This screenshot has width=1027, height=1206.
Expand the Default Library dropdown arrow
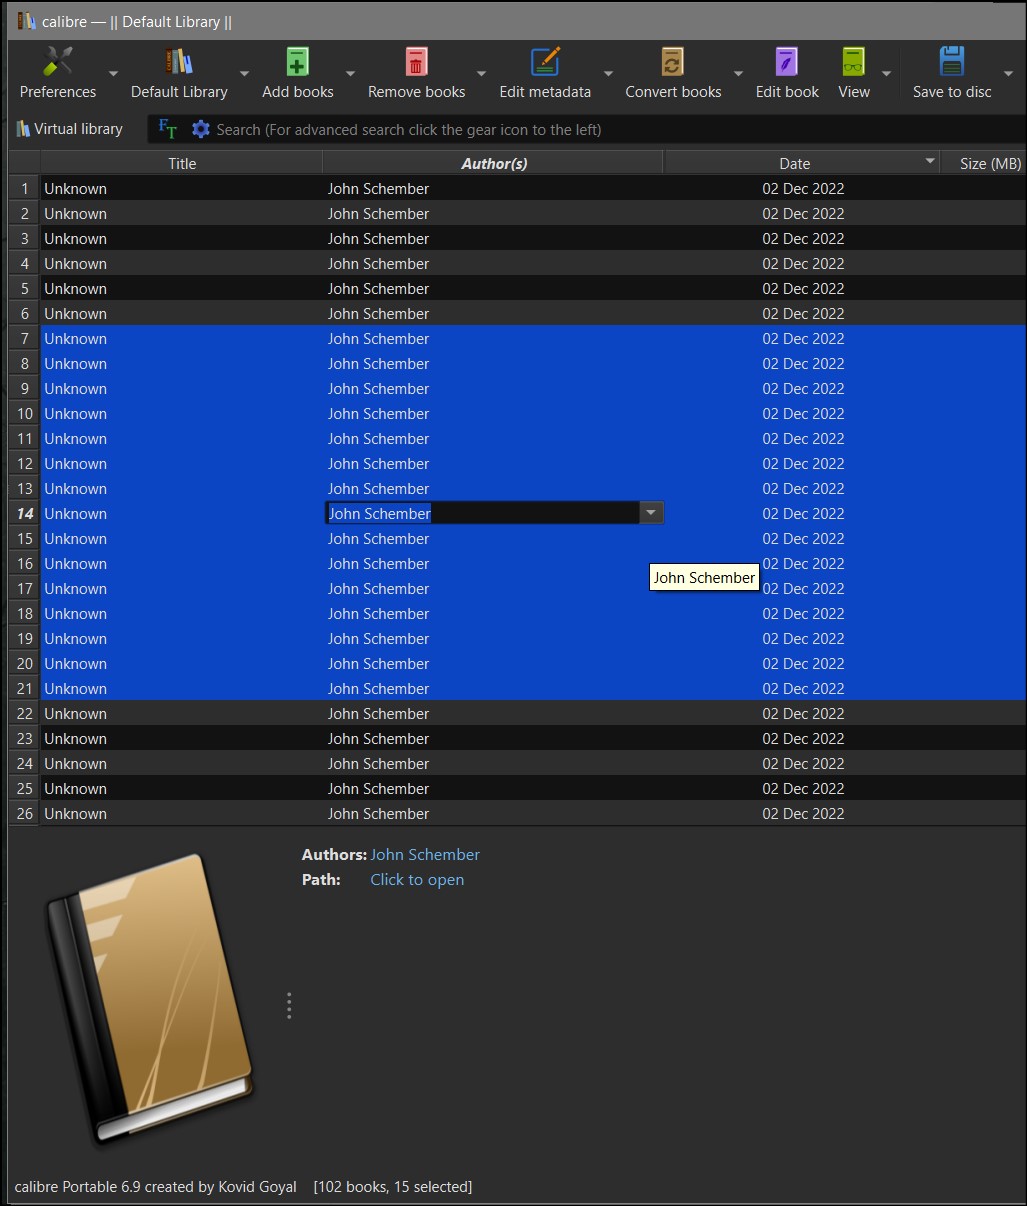pyautogui.click(x=244, y=73)
